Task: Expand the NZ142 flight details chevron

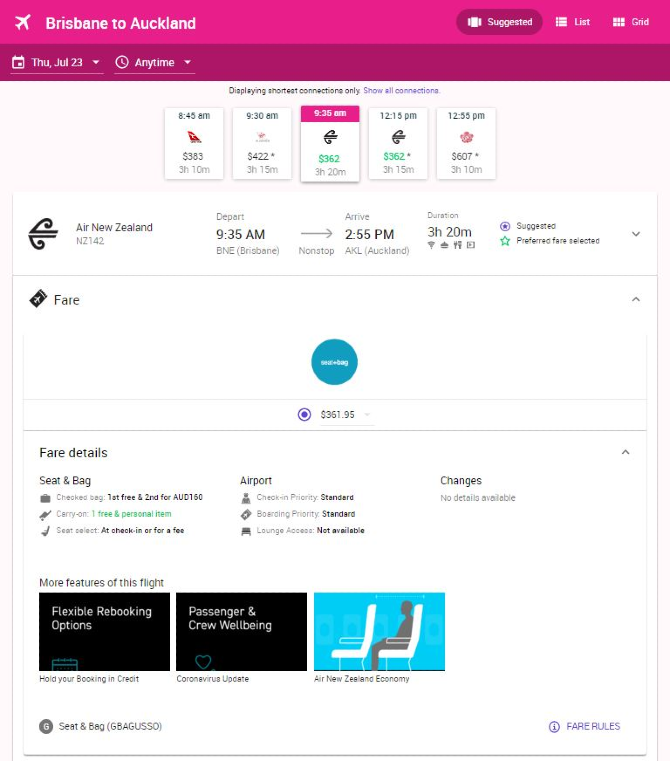Action: 636,234
